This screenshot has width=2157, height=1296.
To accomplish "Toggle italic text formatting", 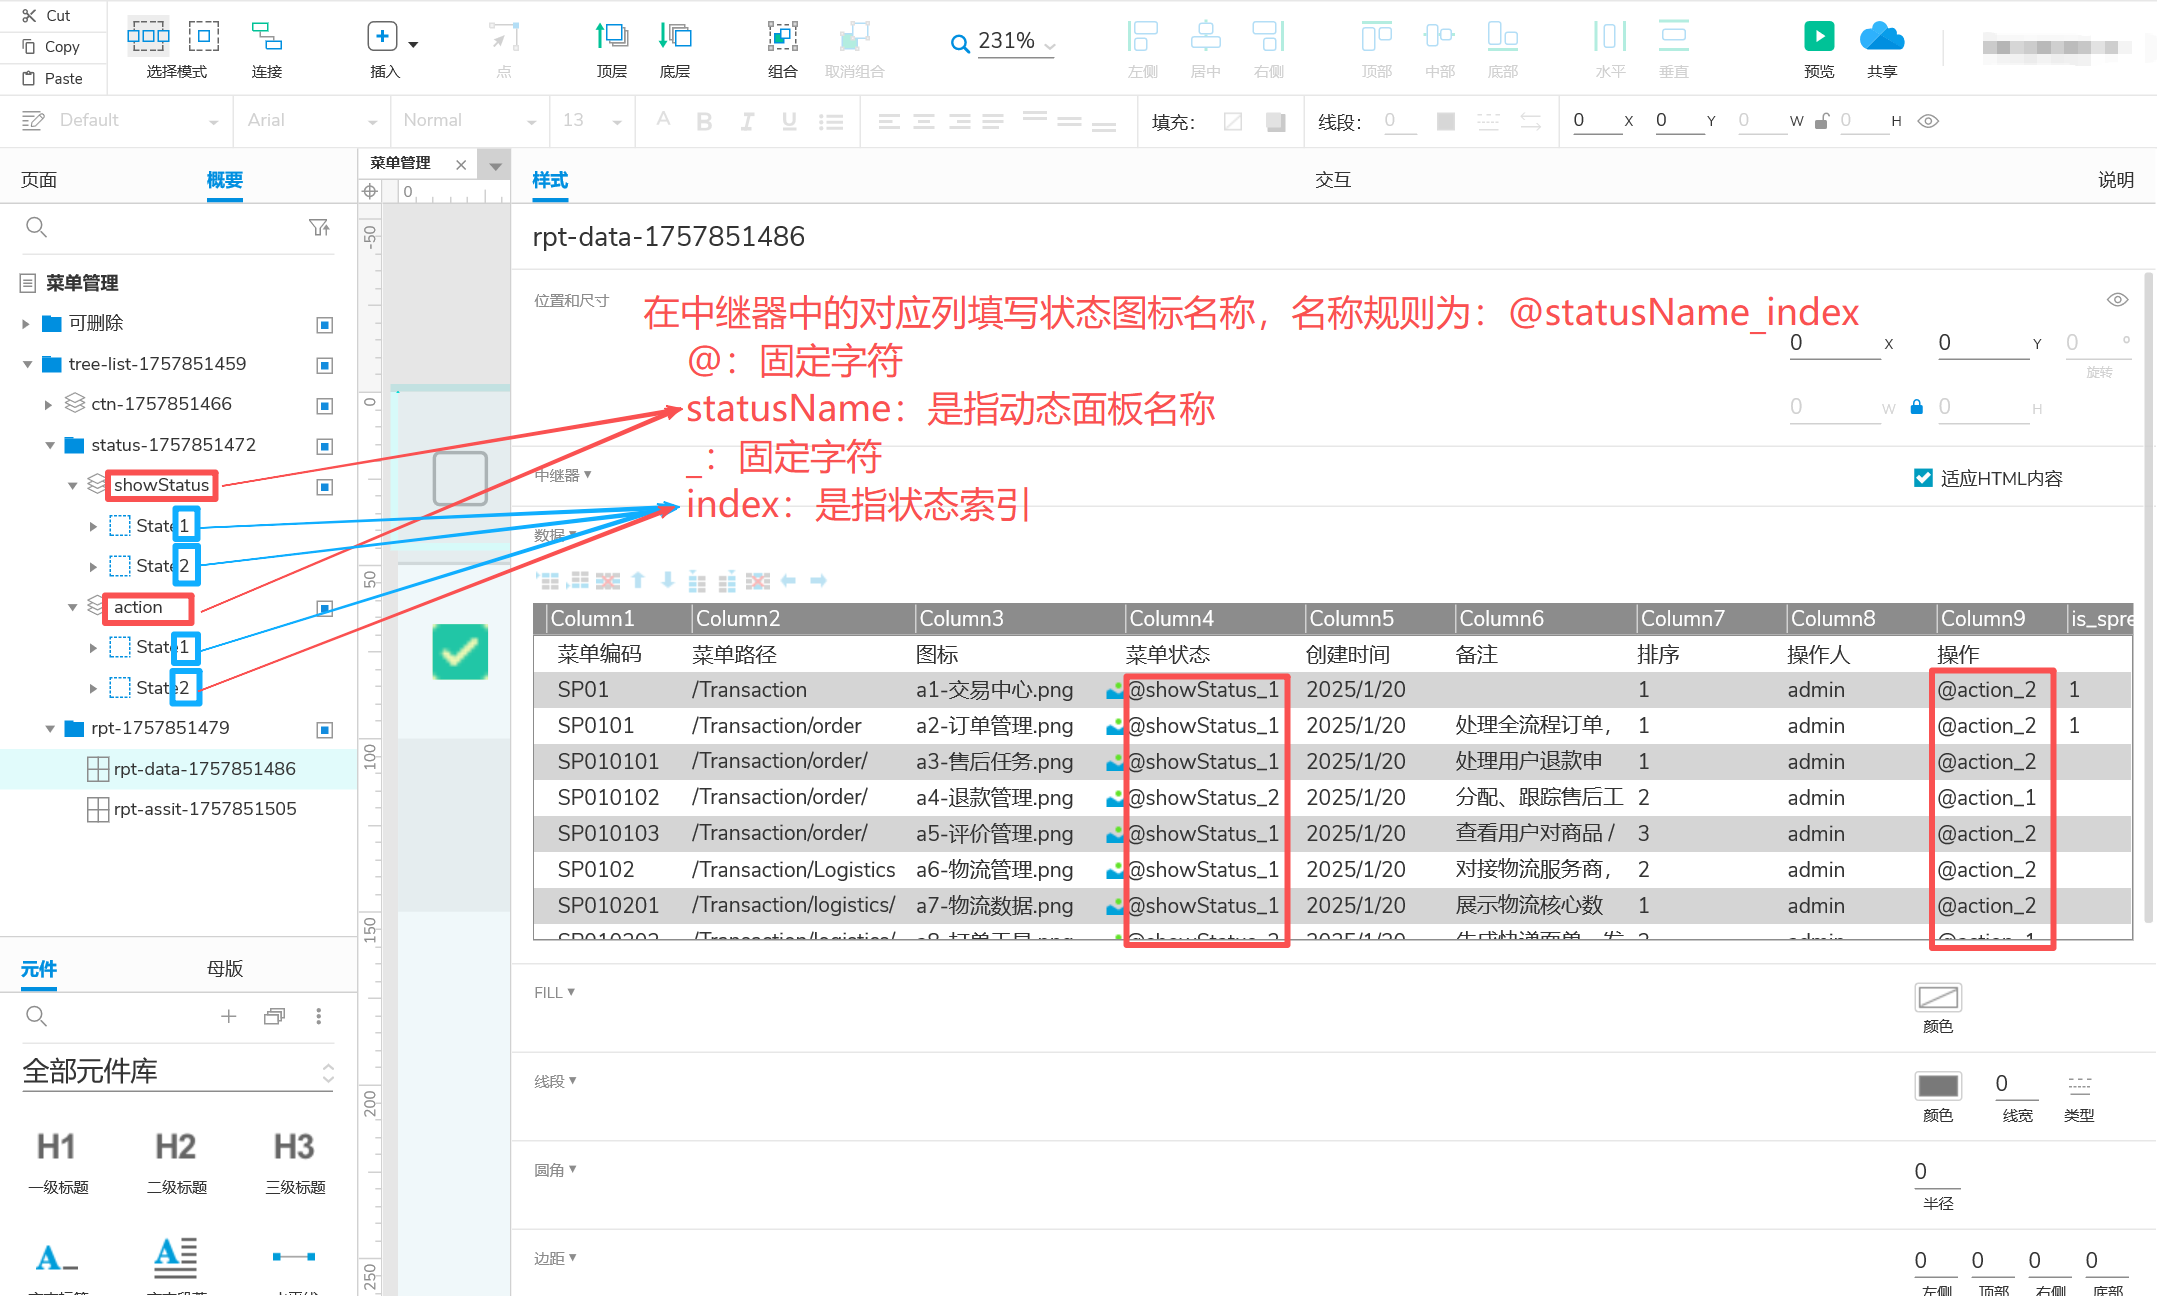I will coord(747,121).
